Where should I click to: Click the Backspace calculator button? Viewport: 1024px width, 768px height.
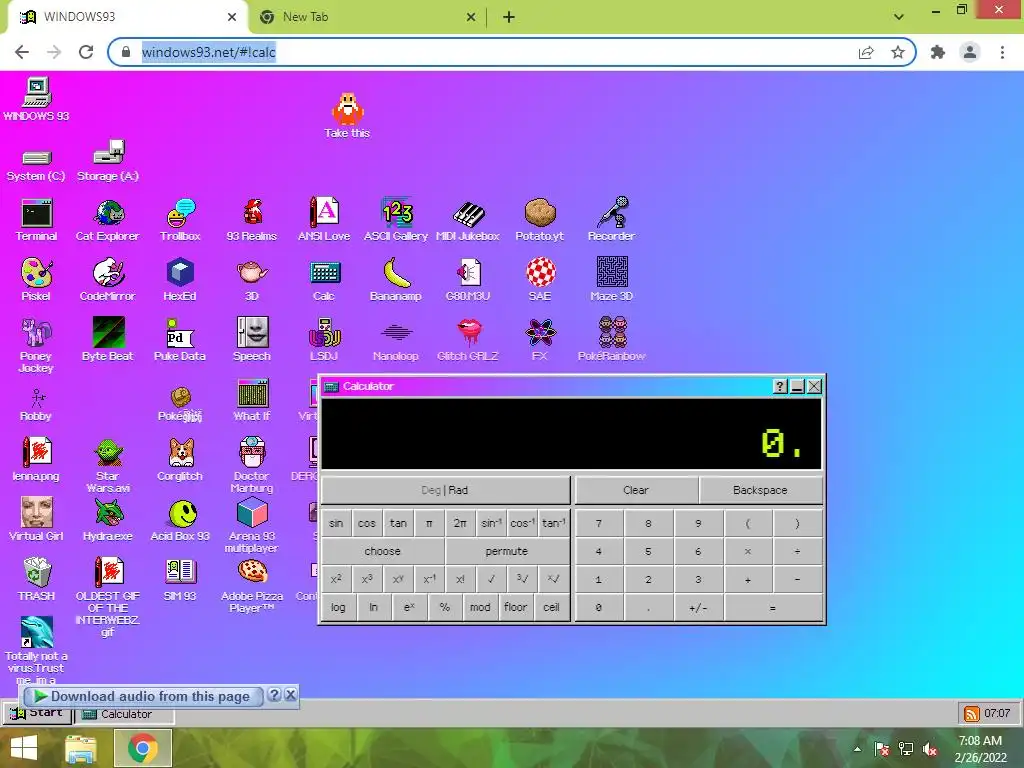tap(760, 490)
